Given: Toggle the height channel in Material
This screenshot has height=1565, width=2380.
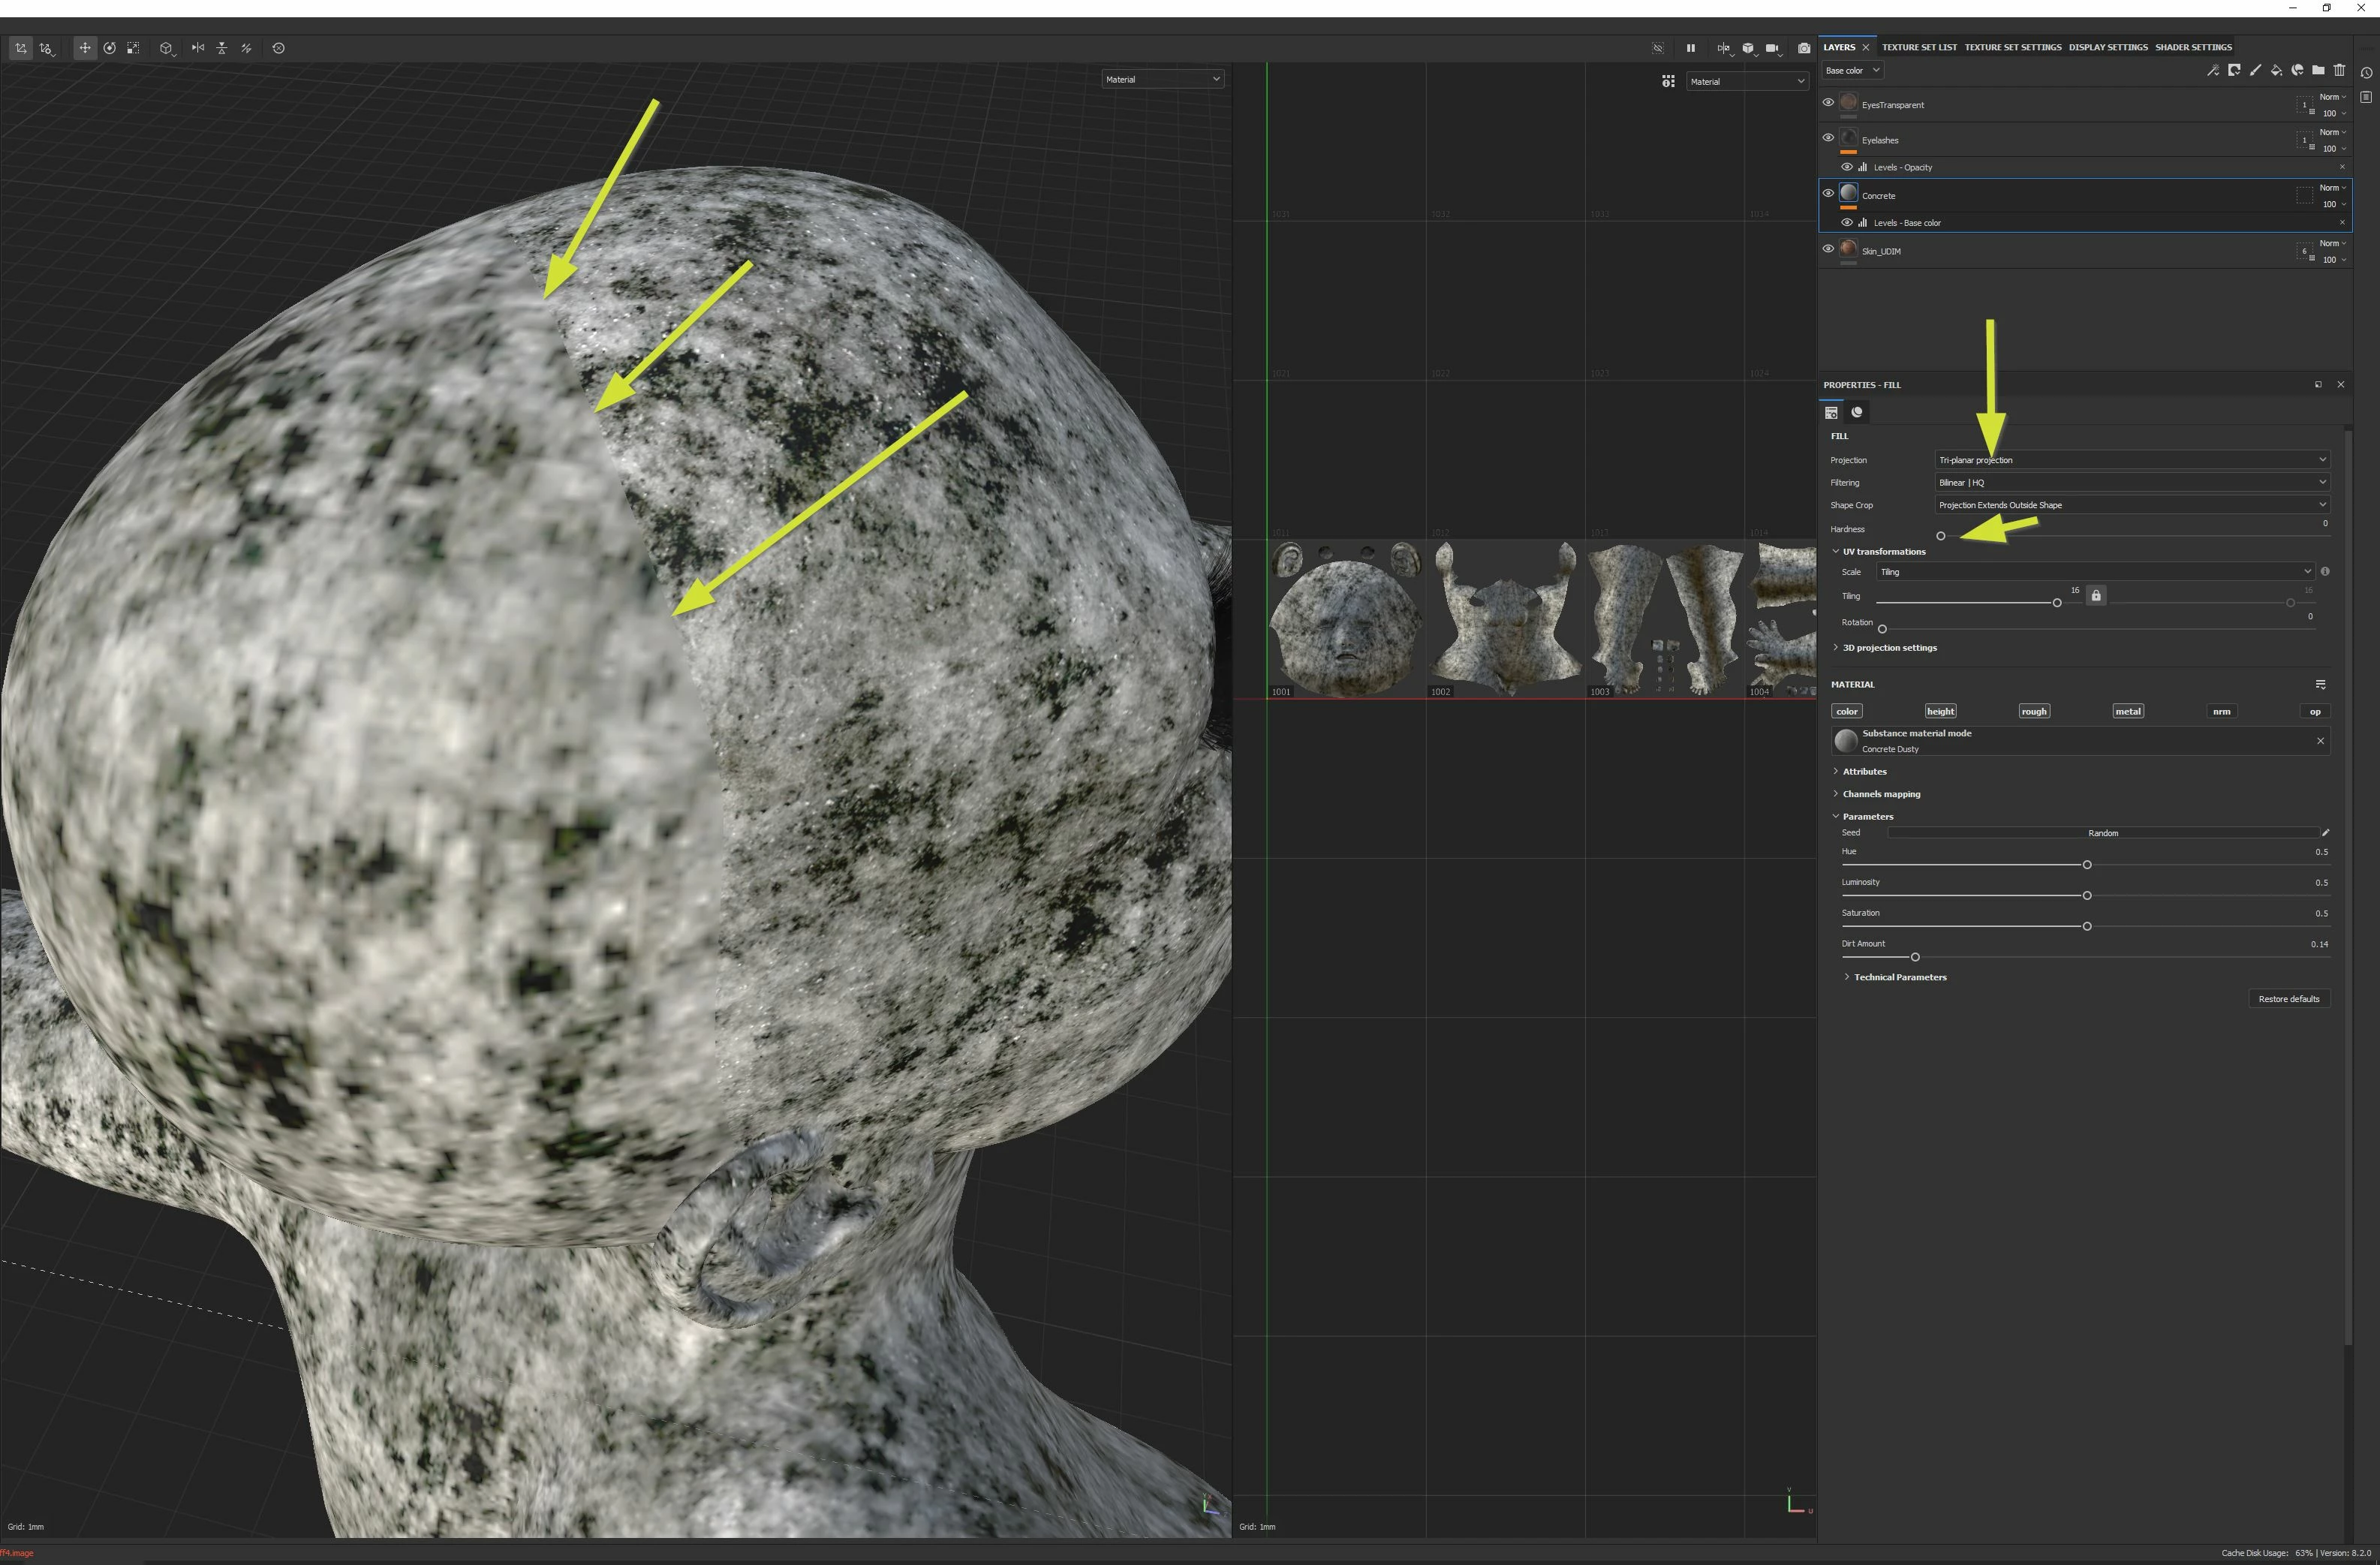Looking at the screenshot, I should click(1940, 711).
